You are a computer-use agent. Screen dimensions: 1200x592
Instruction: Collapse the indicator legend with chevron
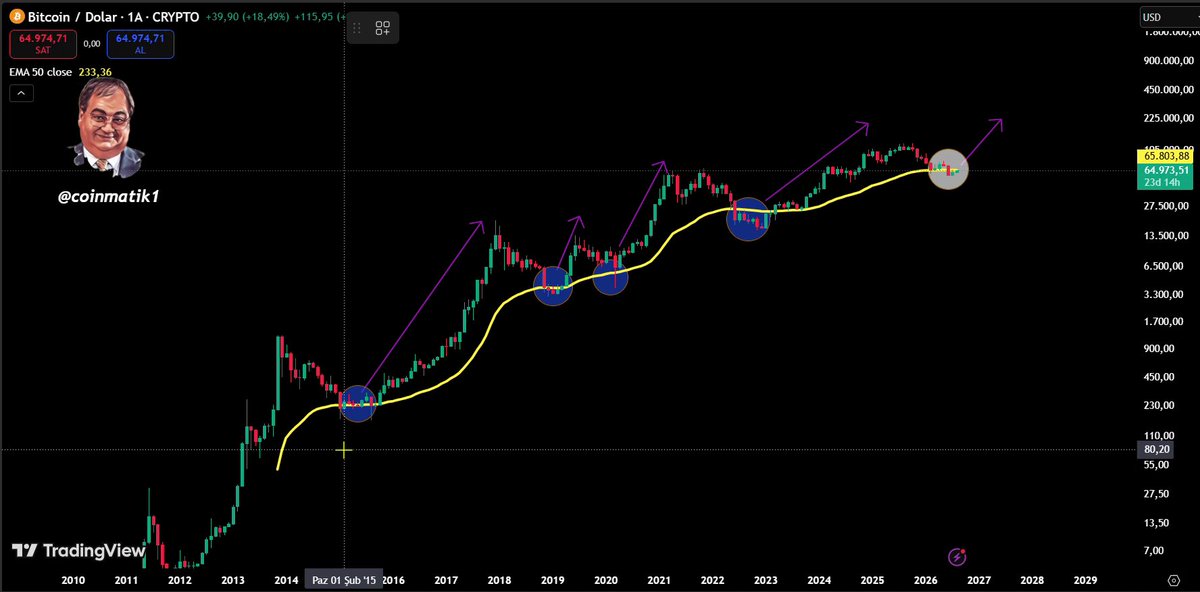coord(21,94)
